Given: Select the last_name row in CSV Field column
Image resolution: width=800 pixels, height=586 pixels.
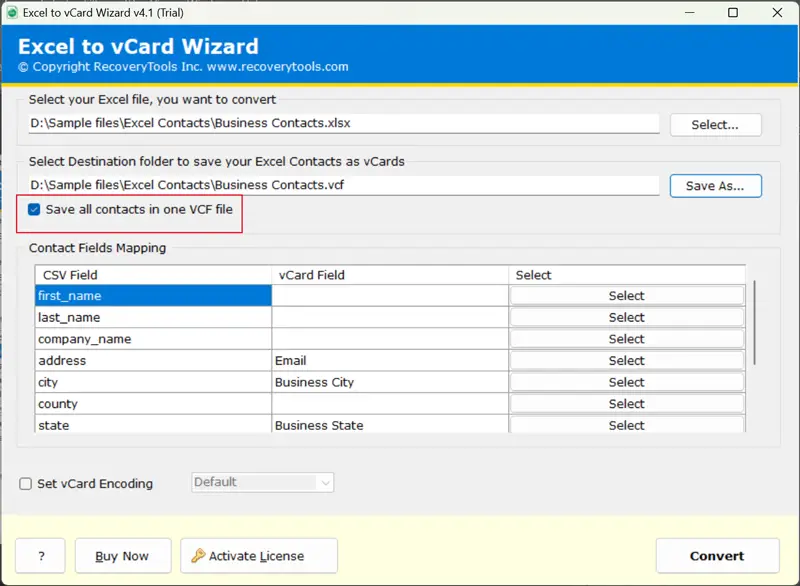Looking at the screenshot, I should 153,317.
